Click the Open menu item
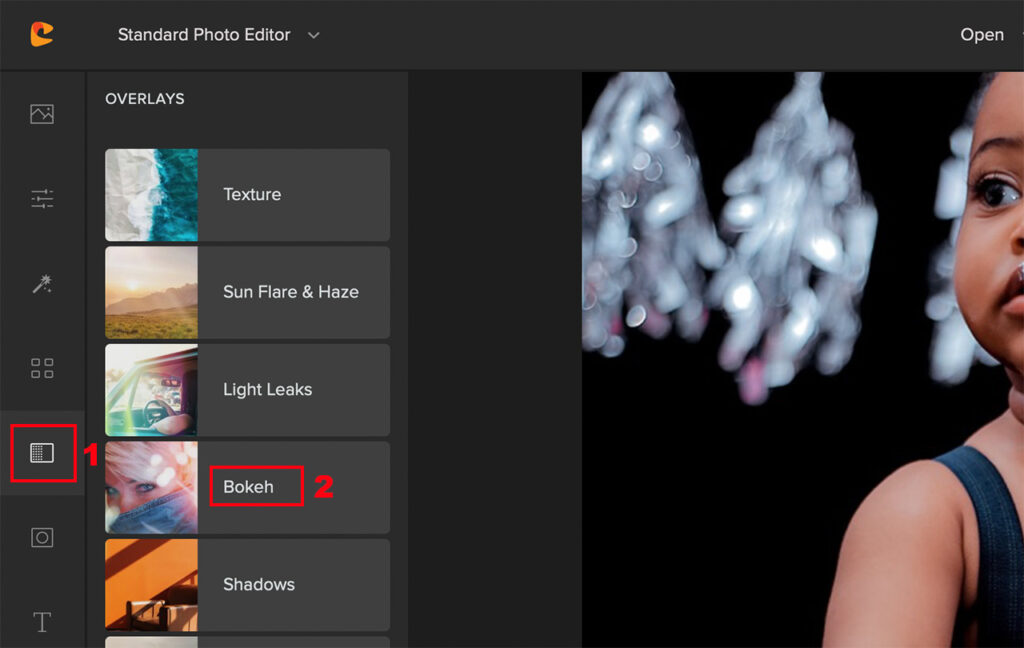Screen dimensions: 1024x648 [982, 35]
